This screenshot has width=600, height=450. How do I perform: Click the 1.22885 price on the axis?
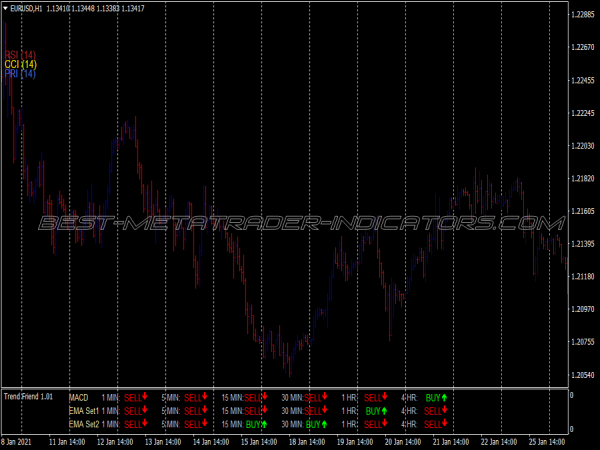coord(583,15)
